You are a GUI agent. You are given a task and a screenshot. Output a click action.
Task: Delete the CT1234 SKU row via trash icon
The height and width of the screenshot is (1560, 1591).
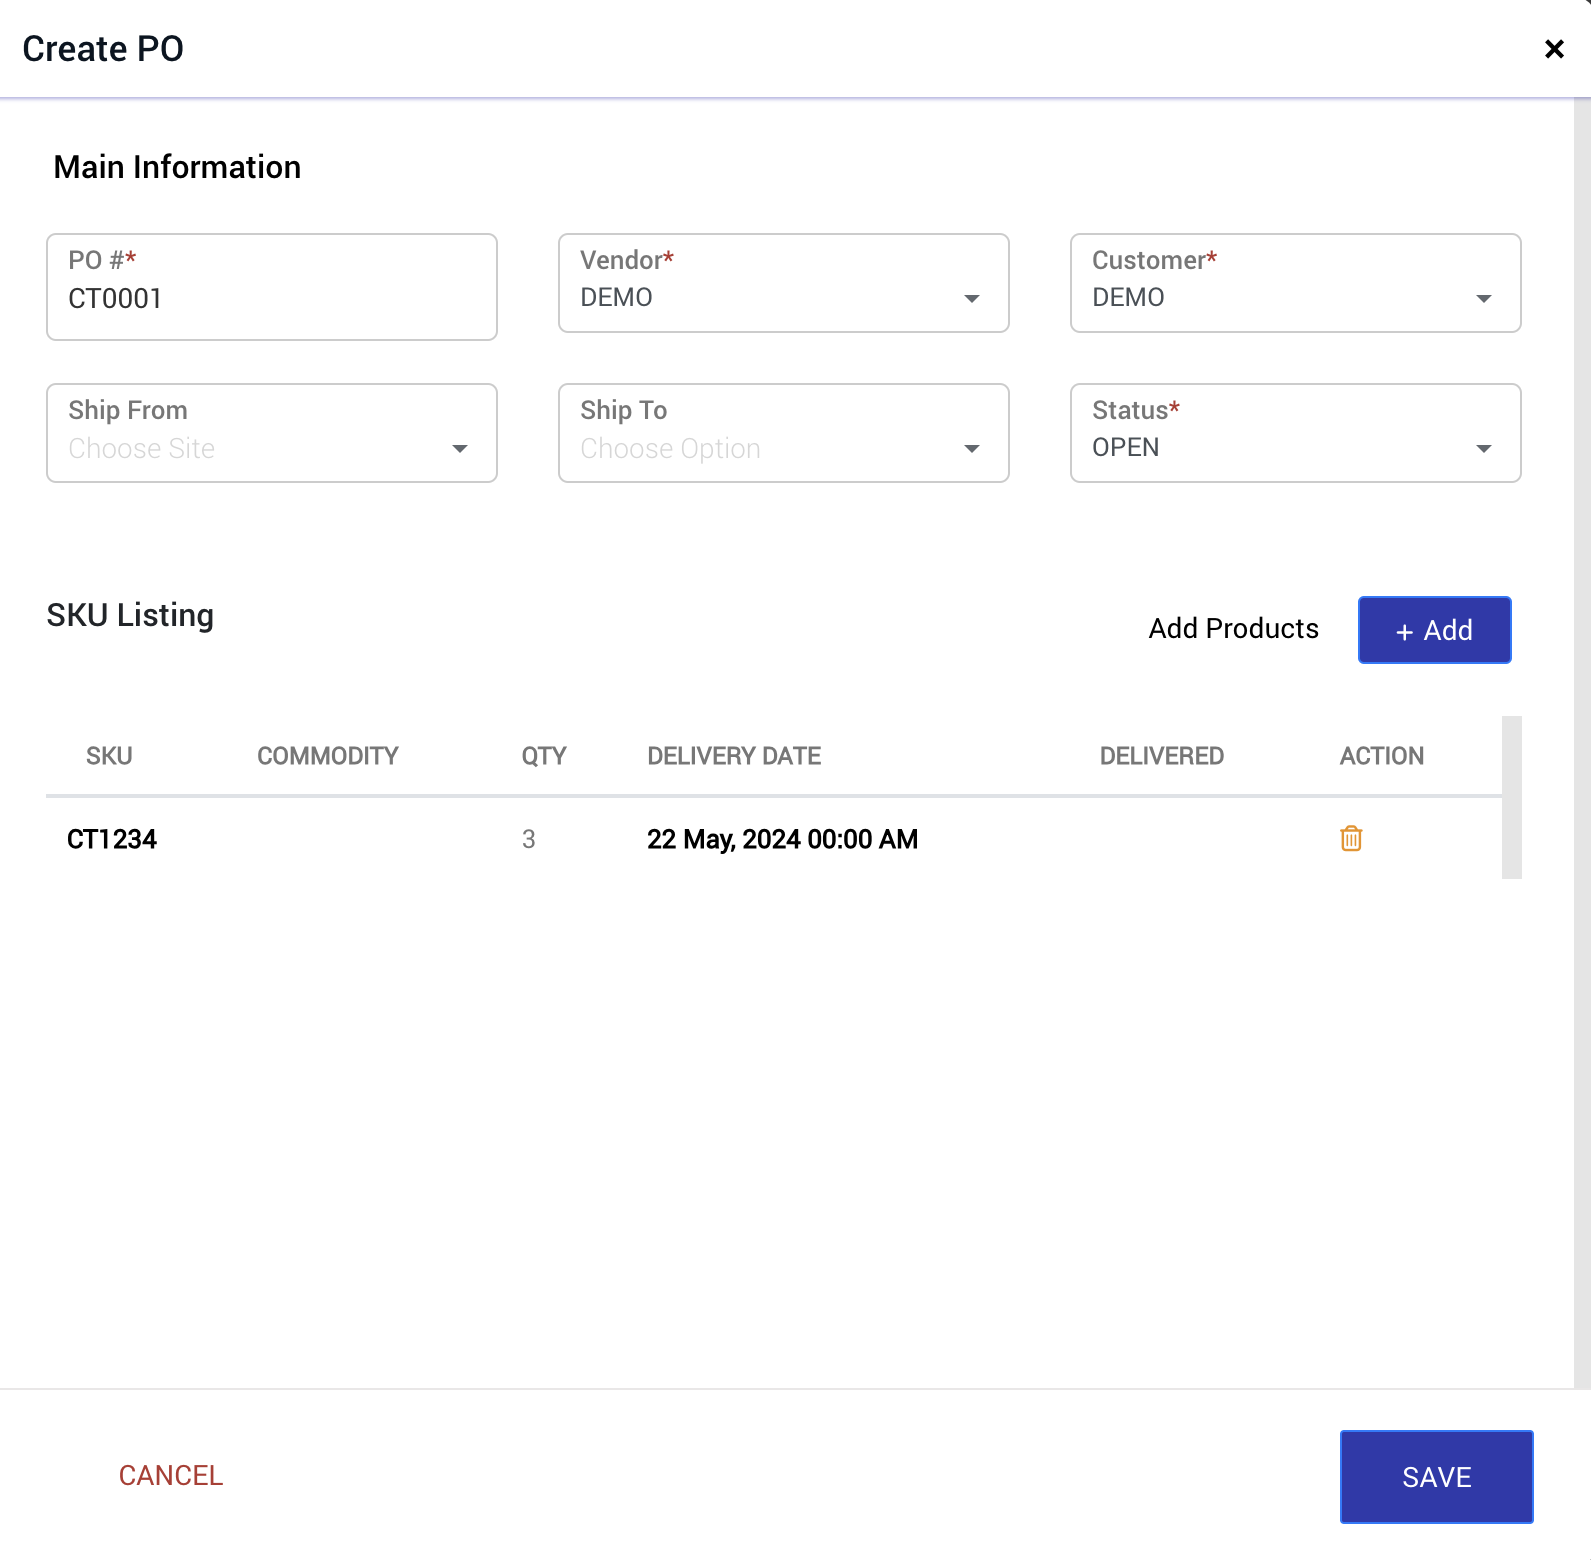(1351, 838)
